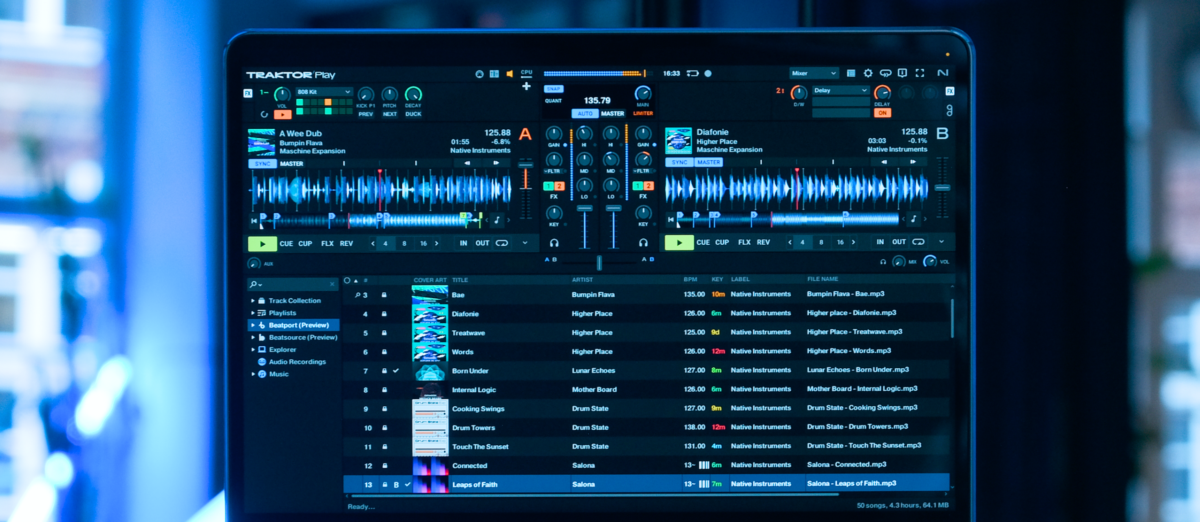Click the orange speaker icon in the header
This screenshot has height=522, width=1200.
[509, 73]
